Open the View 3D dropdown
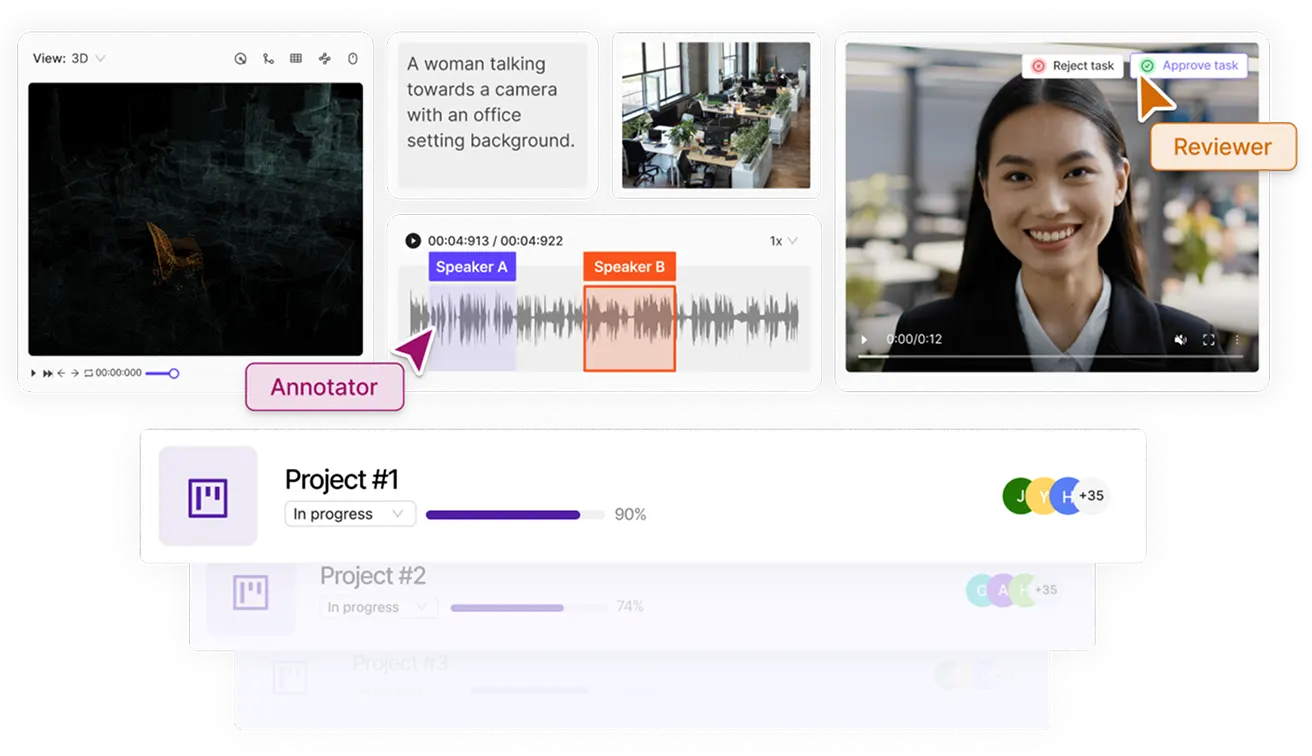1312x756 pixels. point(69,59)
